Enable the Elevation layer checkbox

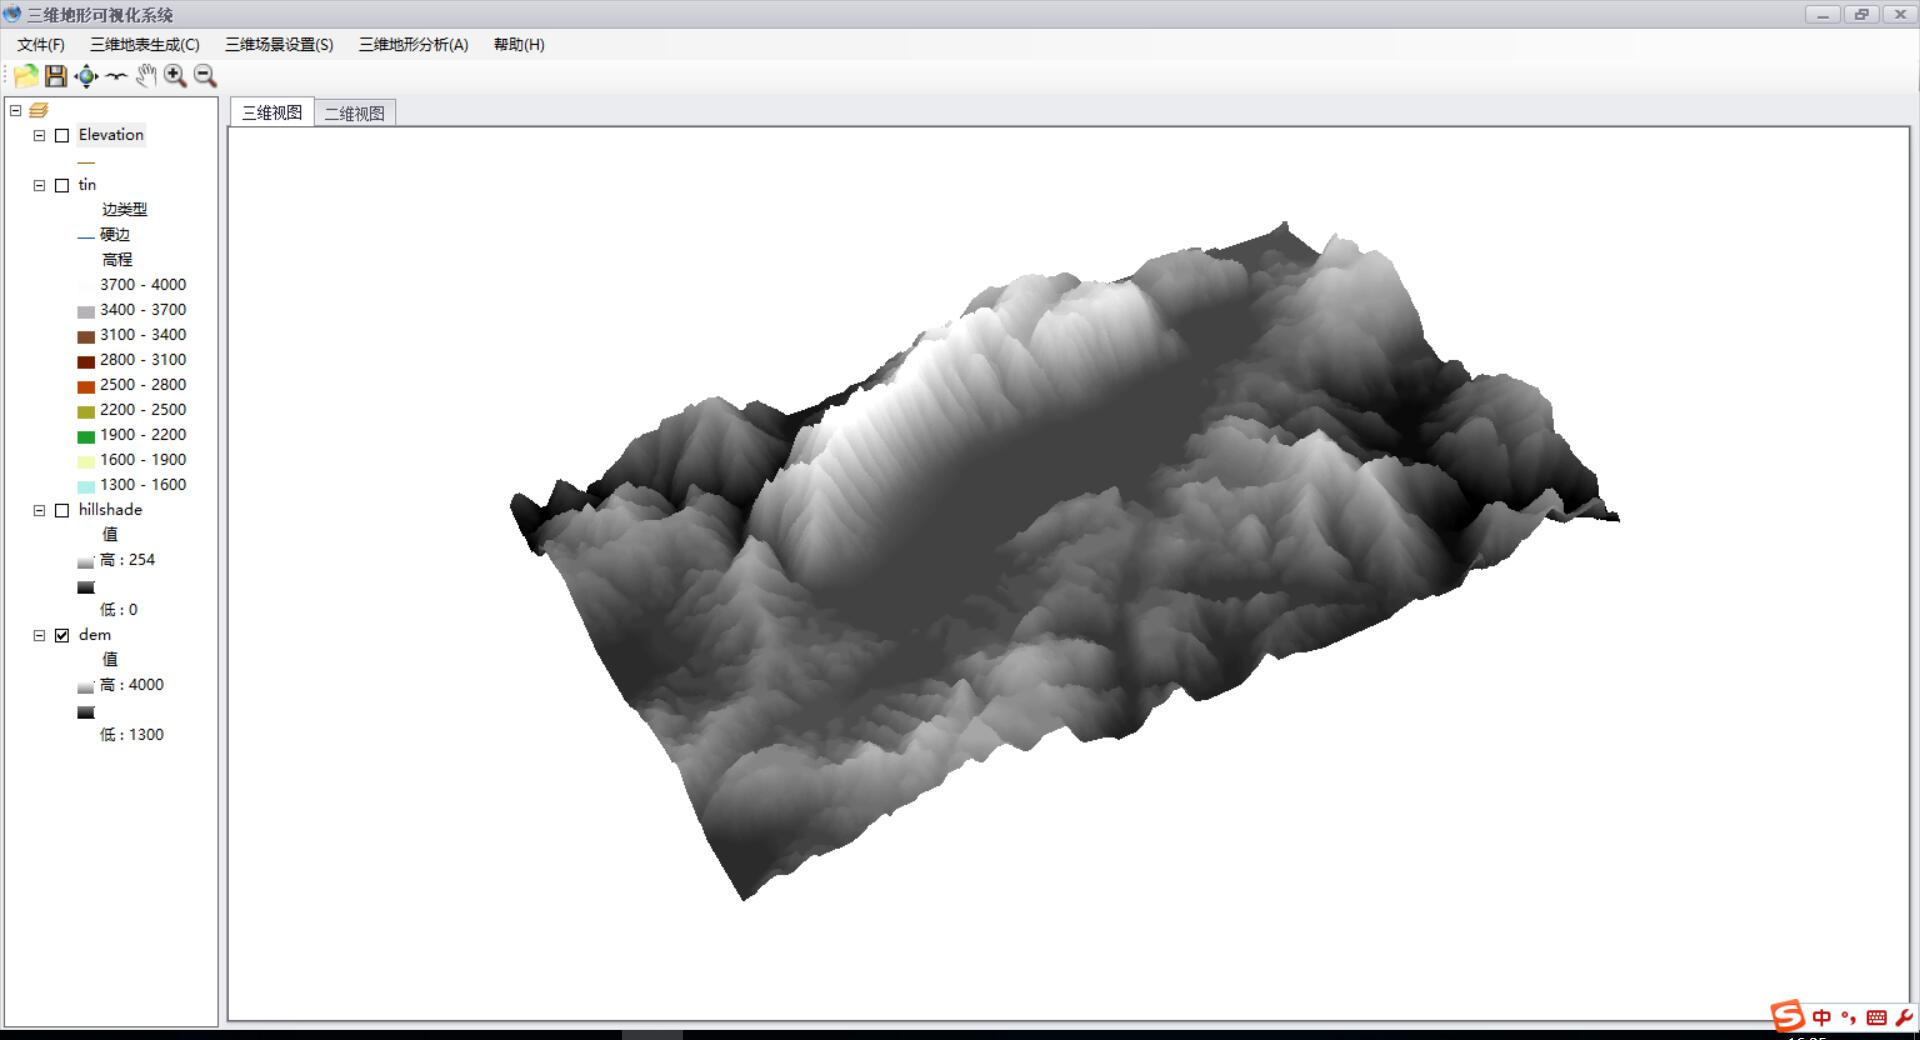tap(62, 136)
